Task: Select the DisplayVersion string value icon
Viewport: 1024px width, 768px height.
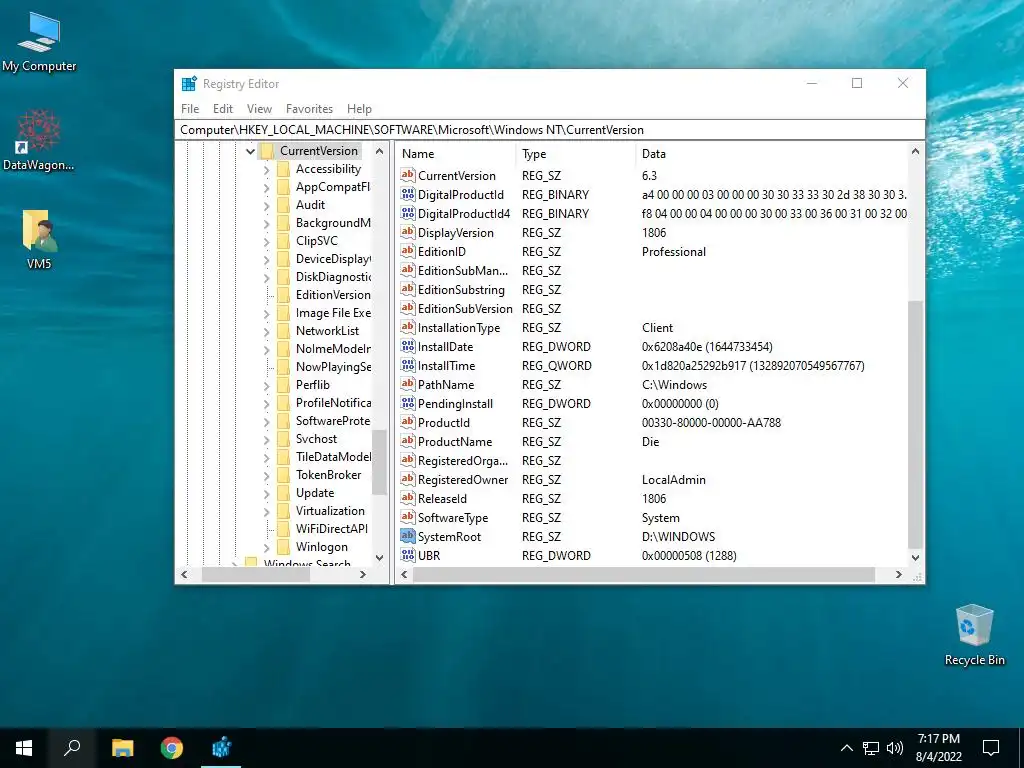Action: 408,232
